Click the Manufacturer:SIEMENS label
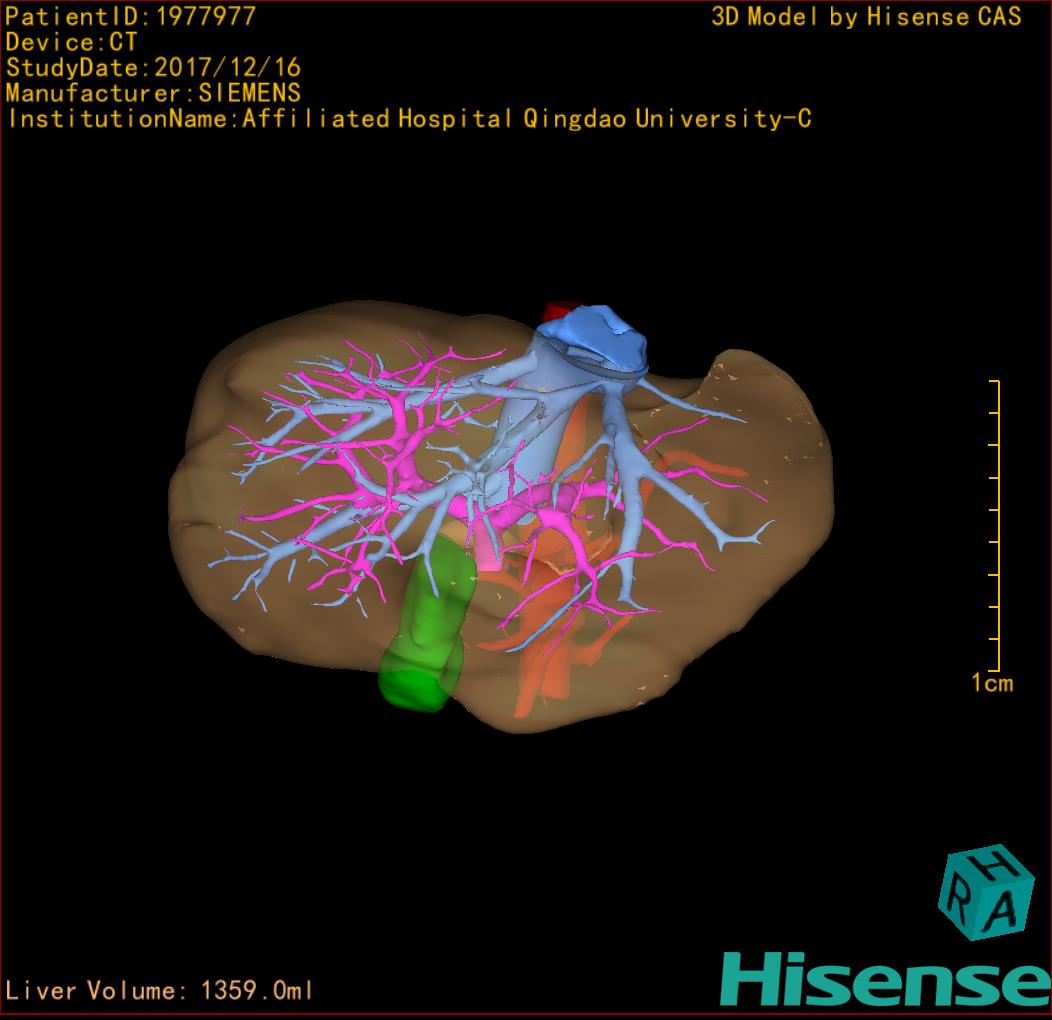 click(x=153, y=93)
